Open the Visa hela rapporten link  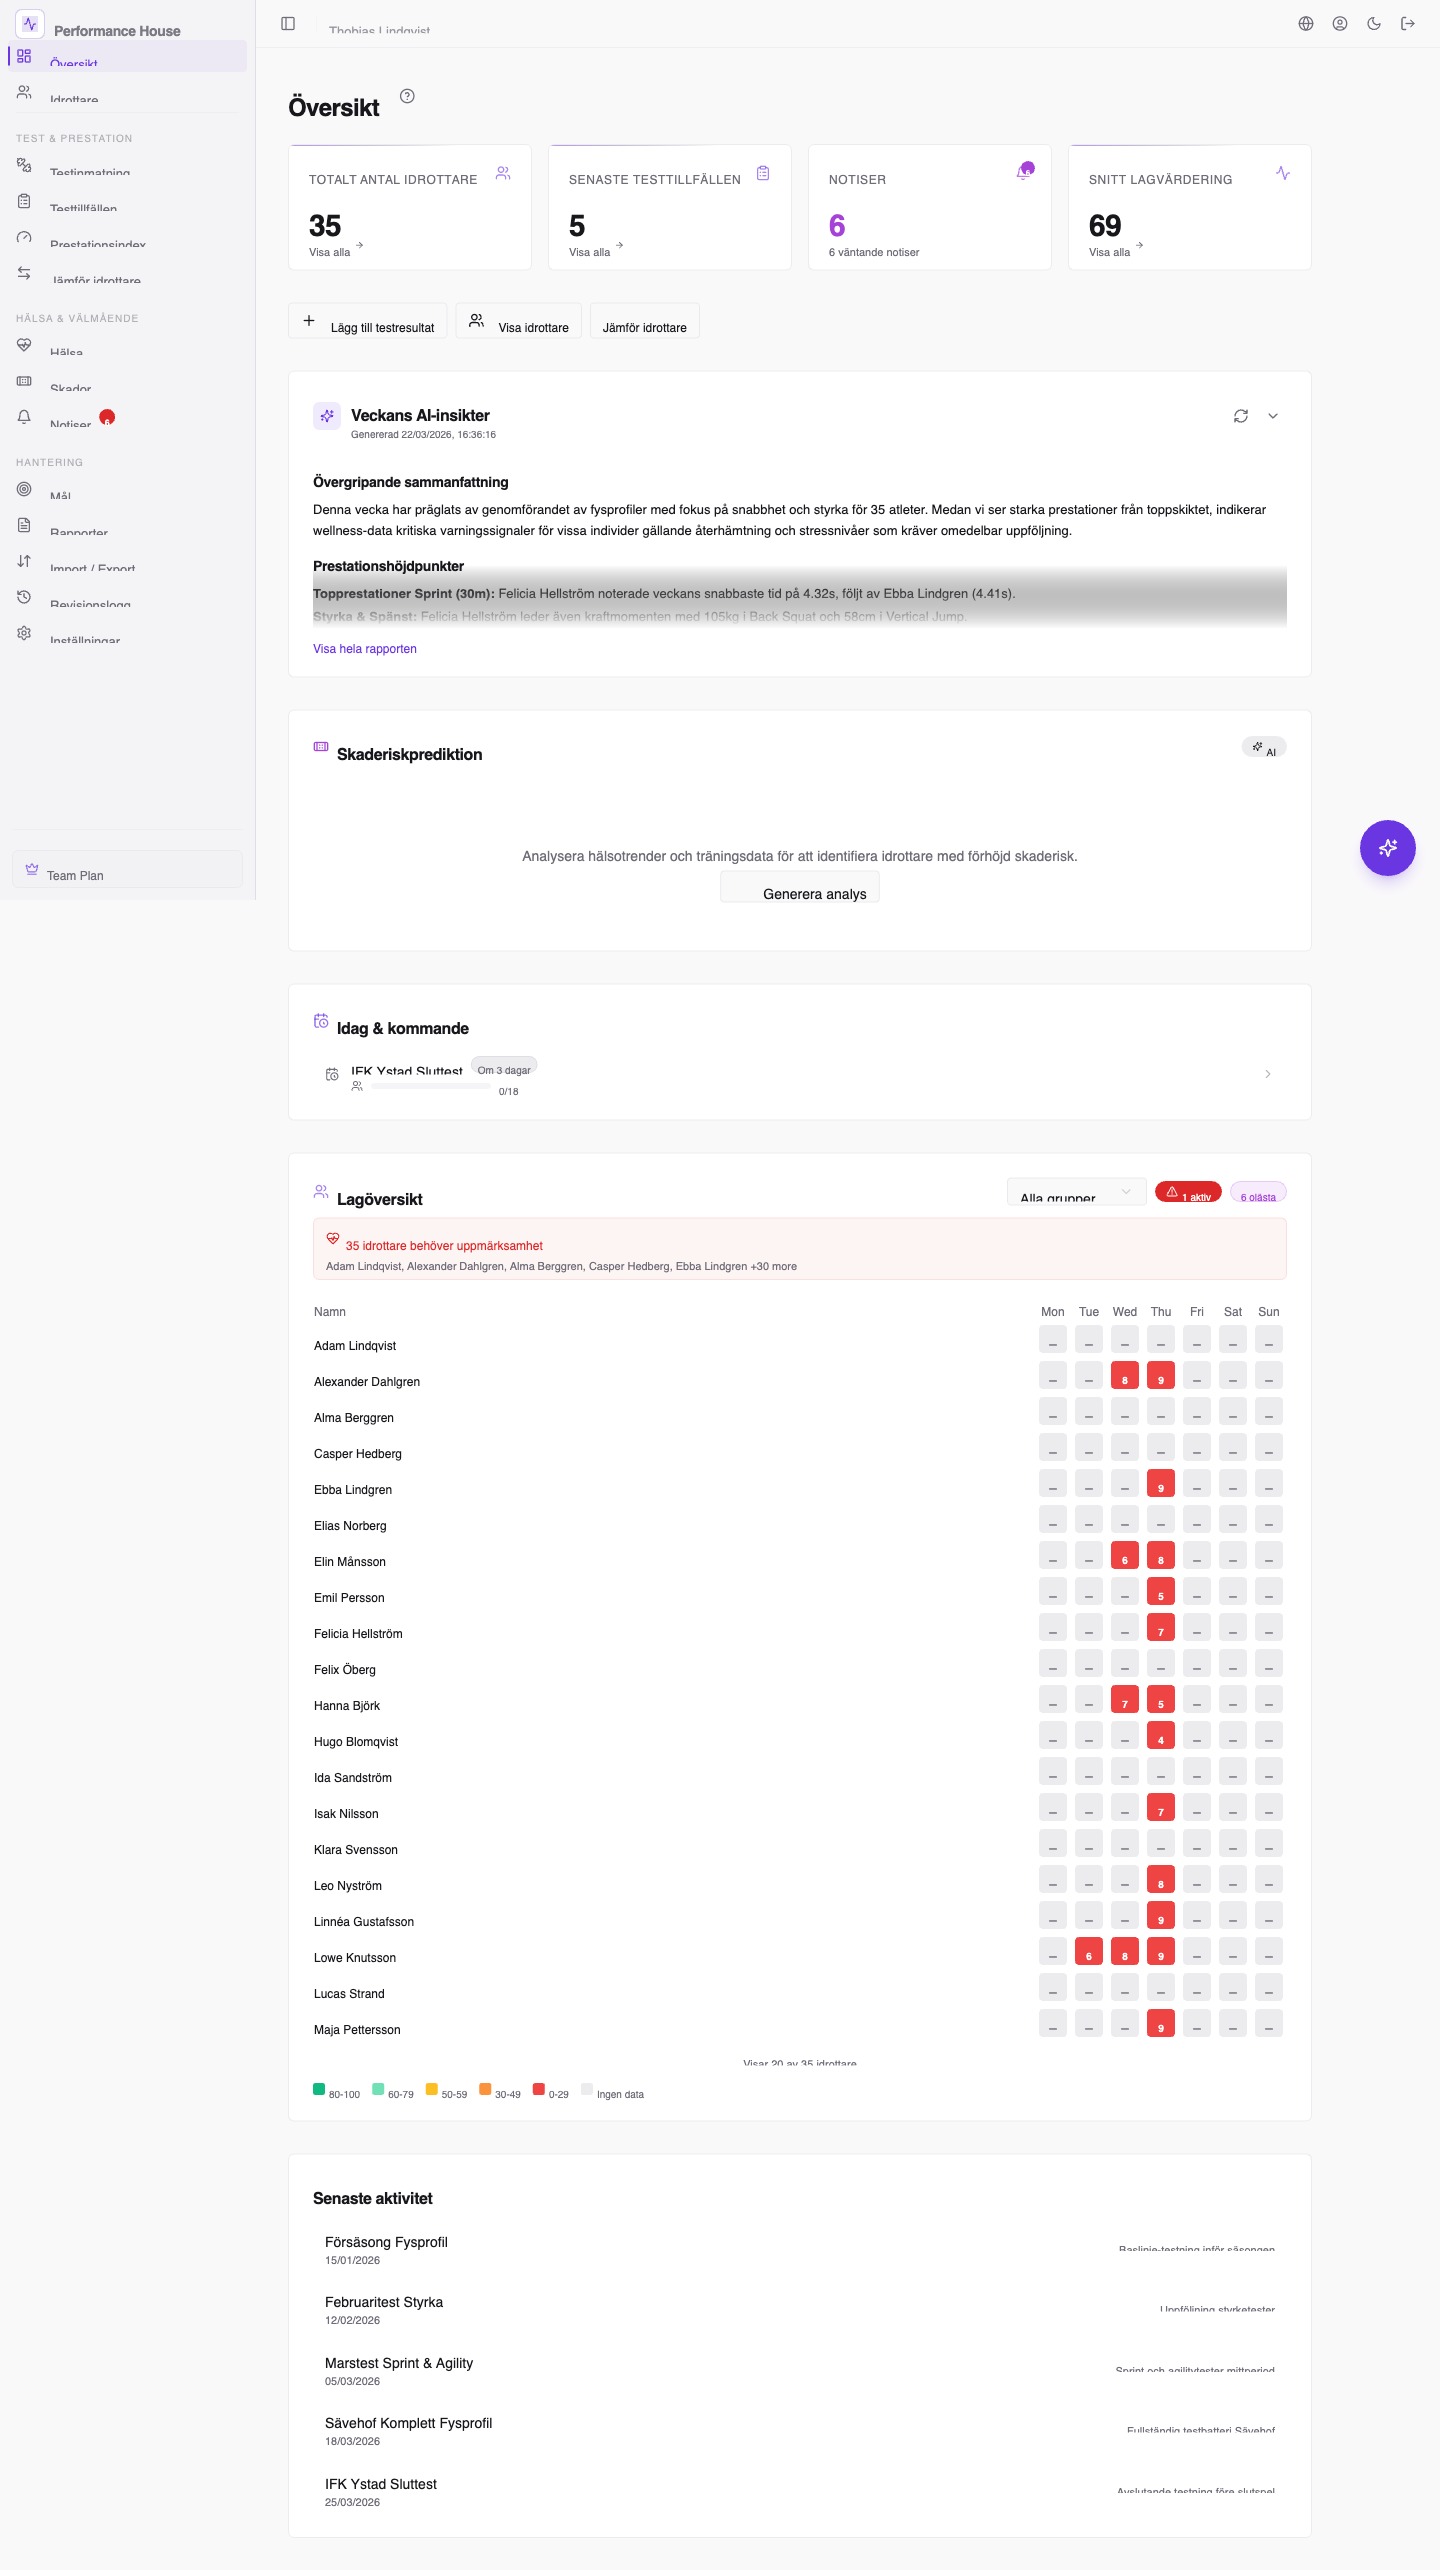[365, 649]
